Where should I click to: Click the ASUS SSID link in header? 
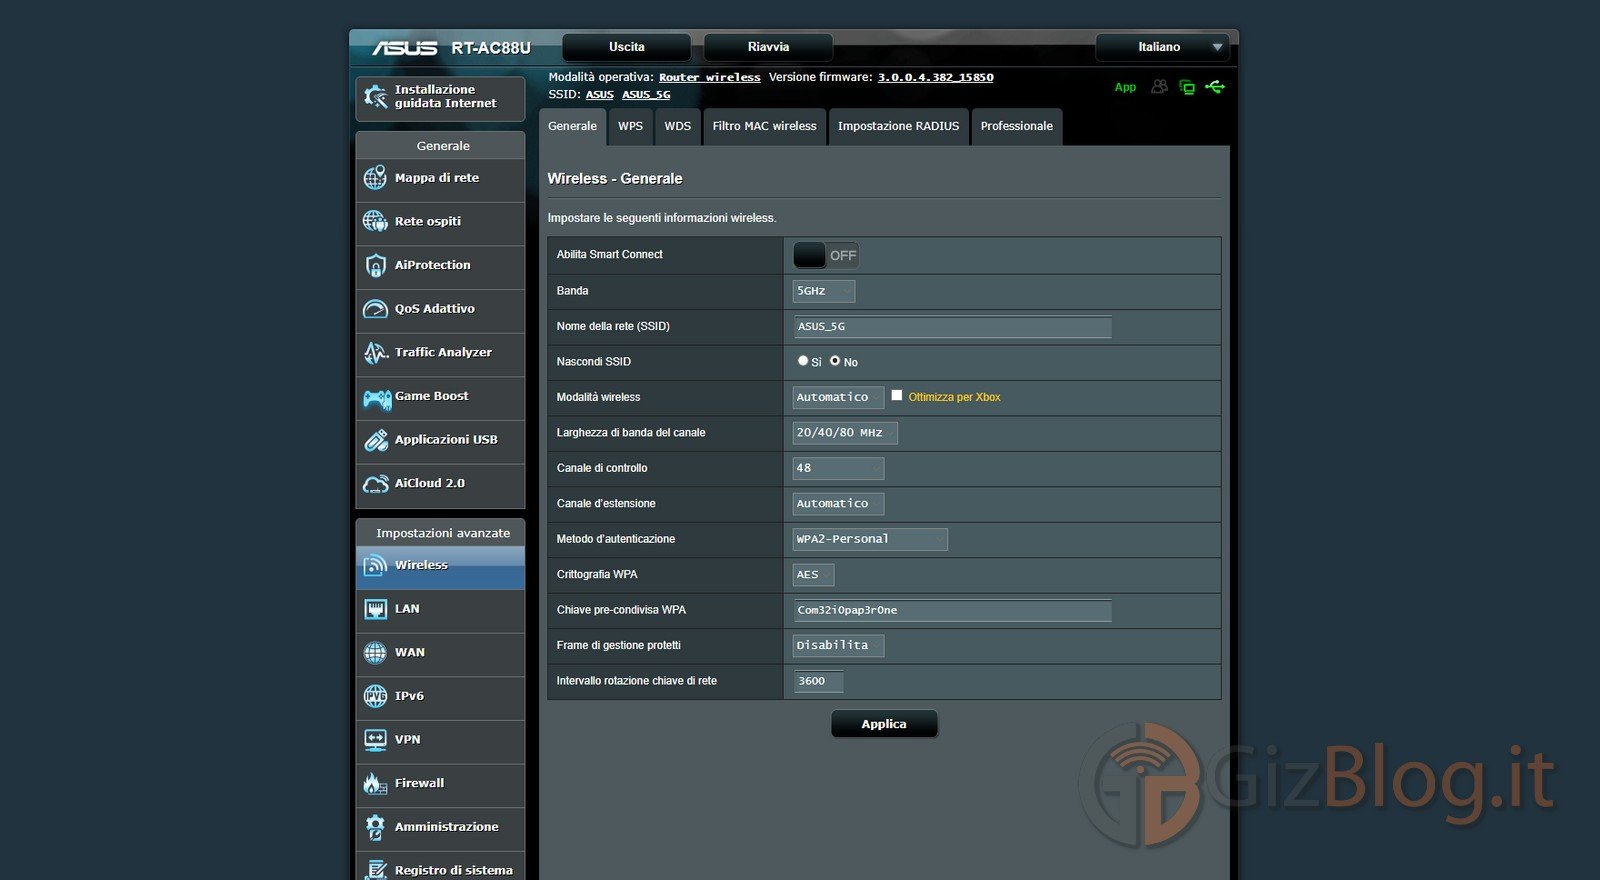(600, 94)
